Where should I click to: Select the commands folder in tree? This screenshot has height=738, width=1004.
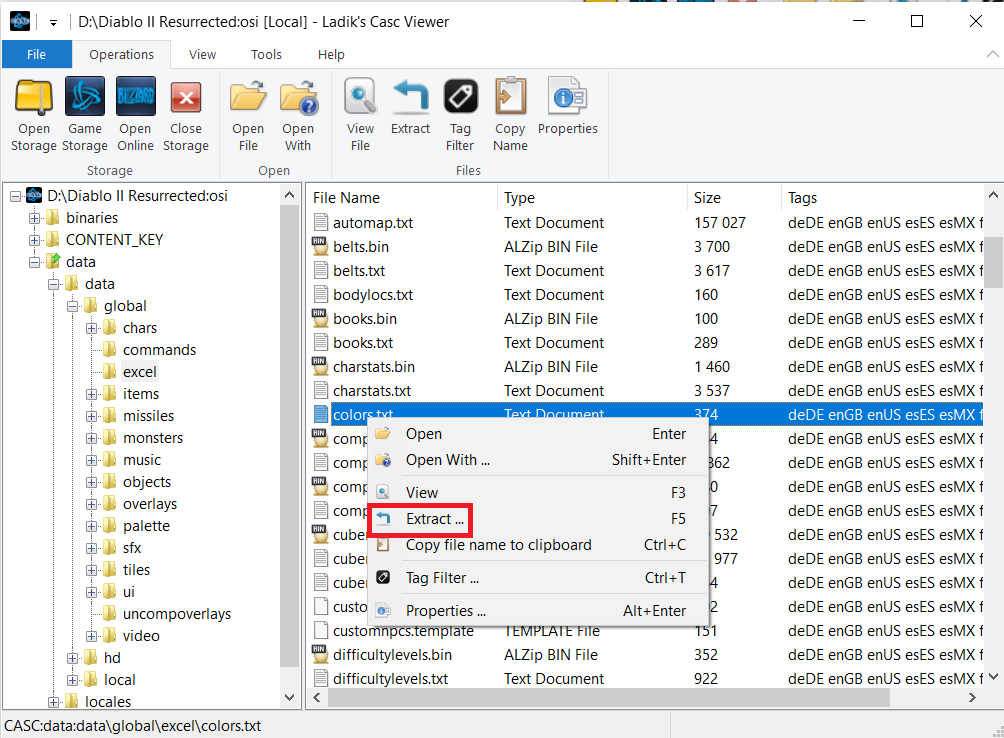[159, 350]
